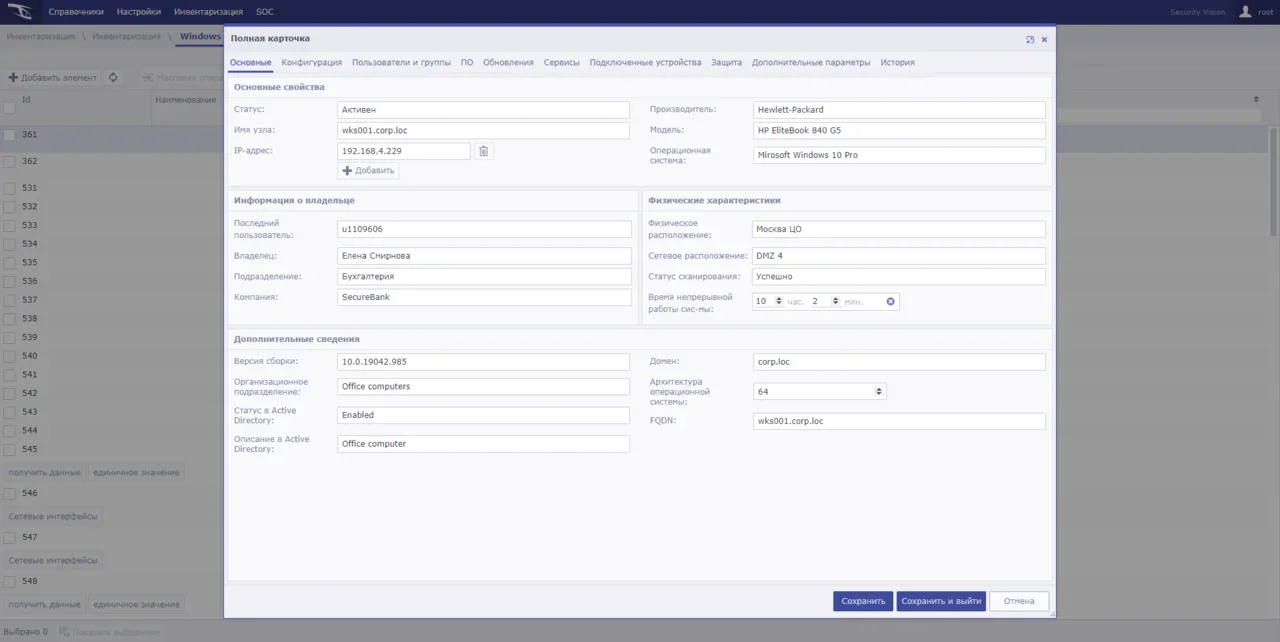Expand the Полная карточка dialog to fullscreen
The image size is (1280, 642).
point(1030,39)
